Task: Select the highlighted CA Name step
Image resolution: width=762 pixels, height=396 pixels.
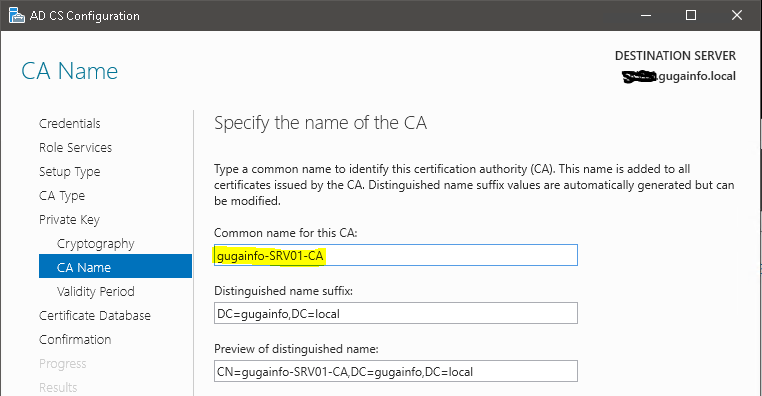Action: (x=115, y=266)
